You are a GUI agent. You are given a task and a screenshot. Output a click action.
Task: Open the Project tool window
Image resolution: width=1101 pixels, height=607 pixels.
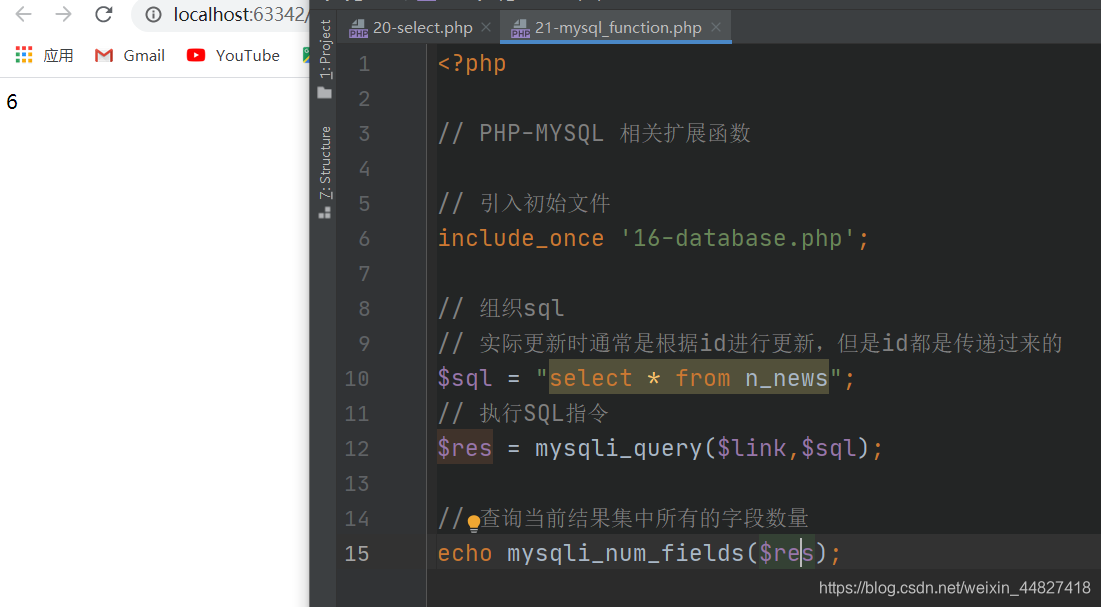pos(324,58)
